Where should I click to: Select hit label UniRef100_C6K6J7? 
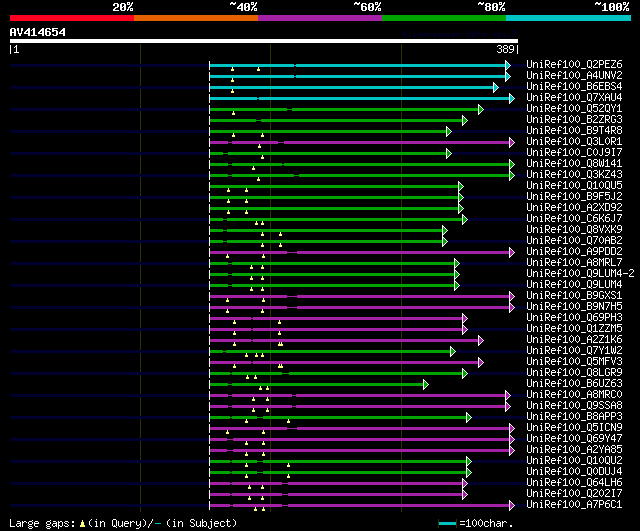(x=574, y=219)
